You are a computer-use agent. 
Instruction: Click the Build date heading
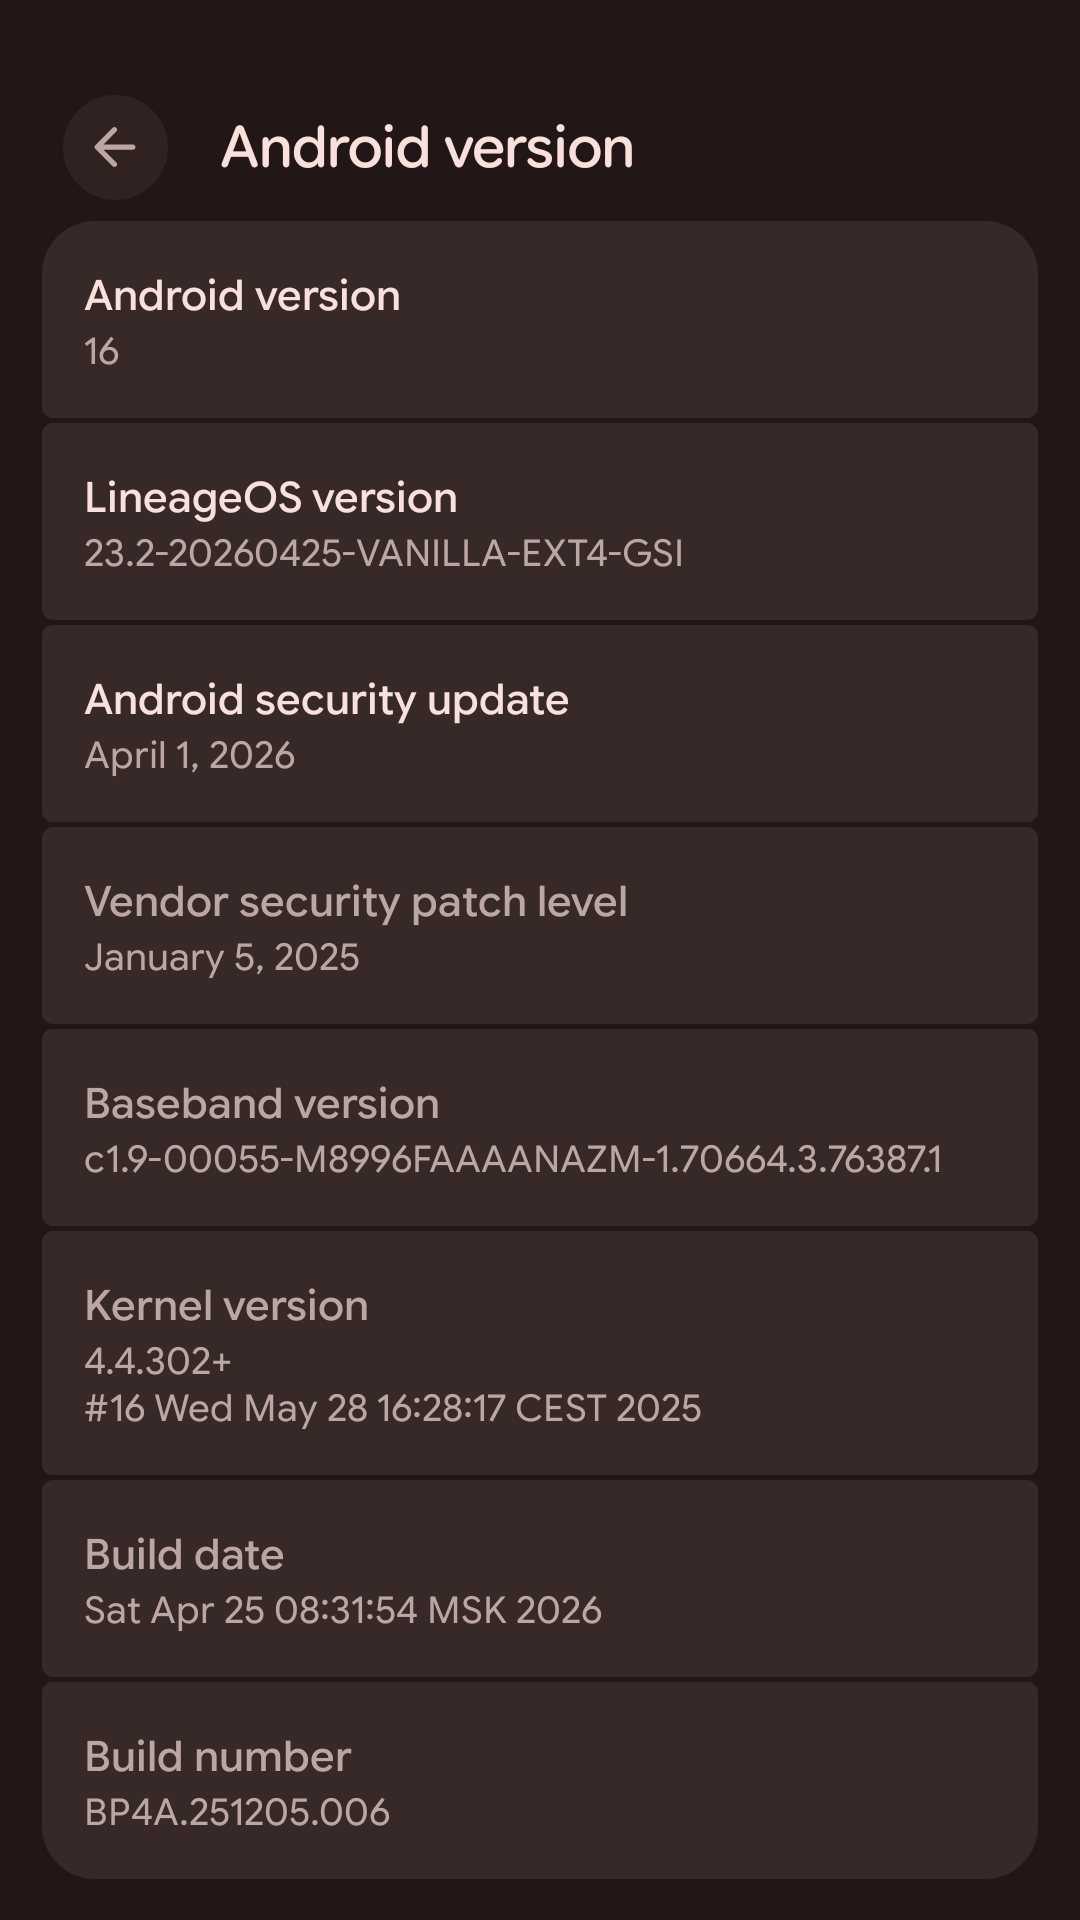pos(185,1555)
